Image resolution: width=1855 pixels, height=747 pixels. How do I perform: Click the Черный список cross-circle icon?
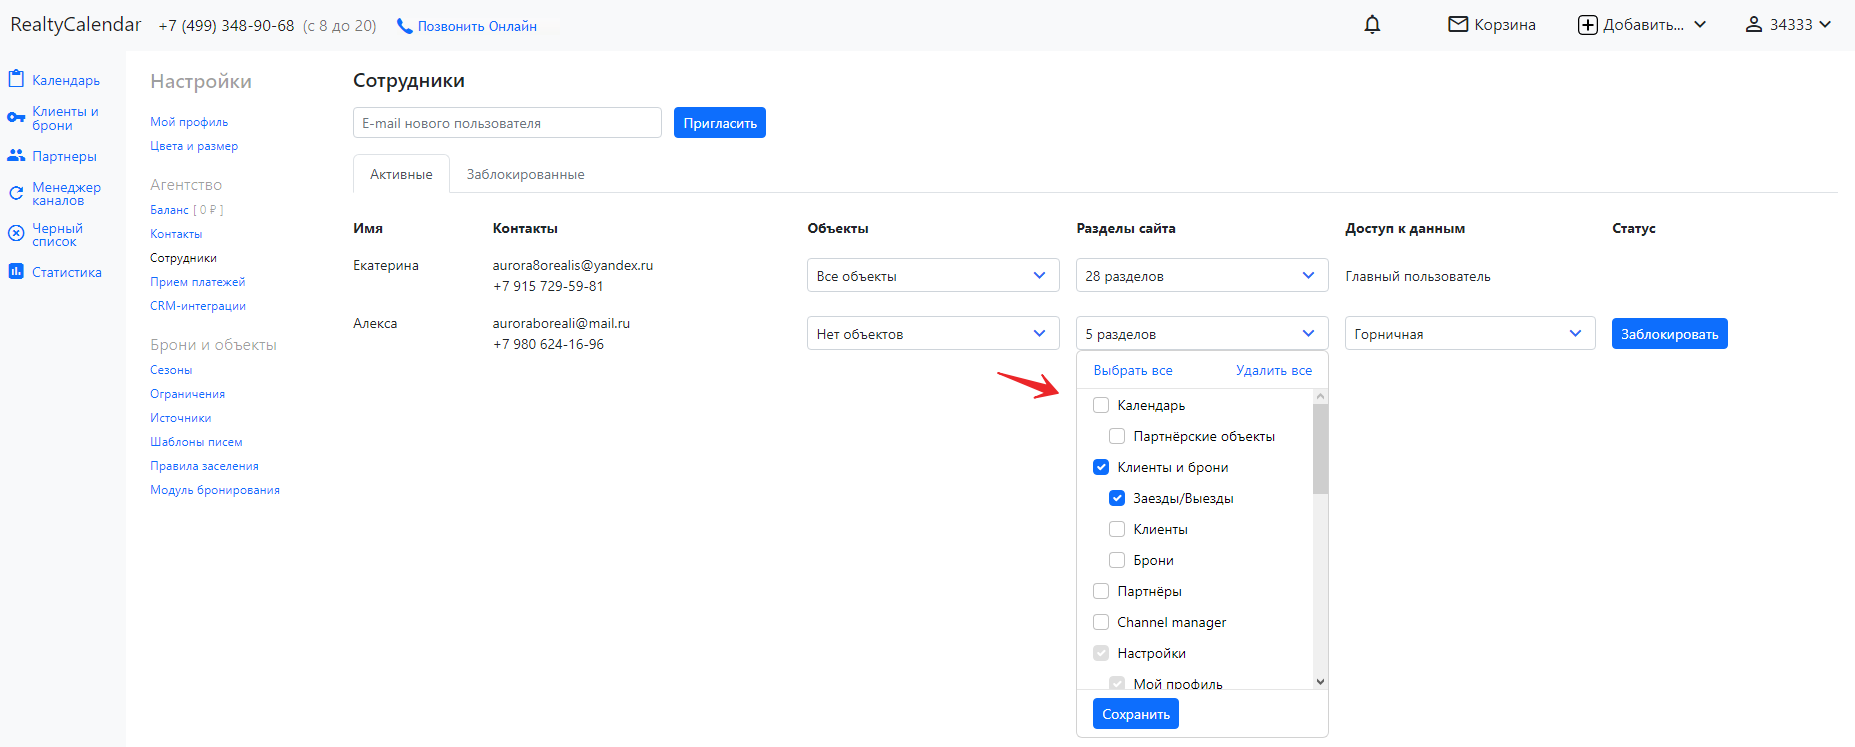pos(16,233)
